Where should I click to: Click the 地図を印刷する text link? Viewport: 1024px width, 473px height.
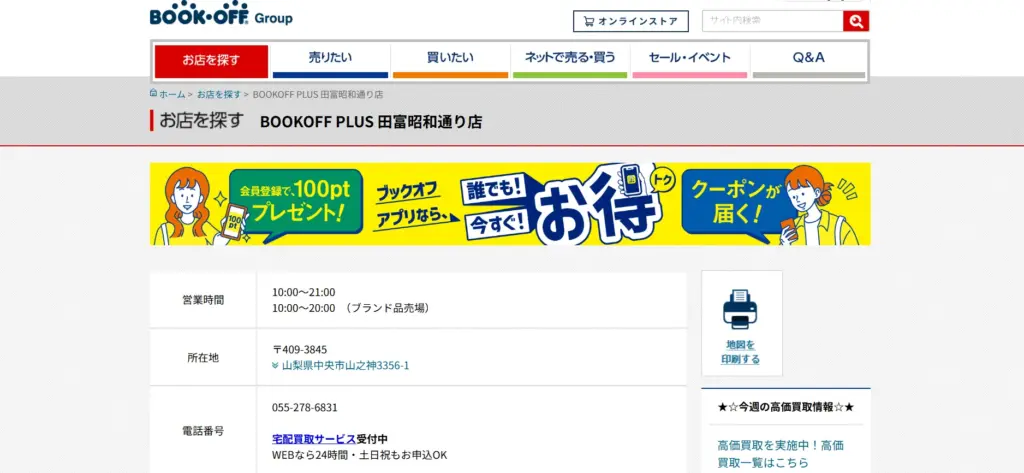click(741, 352)
